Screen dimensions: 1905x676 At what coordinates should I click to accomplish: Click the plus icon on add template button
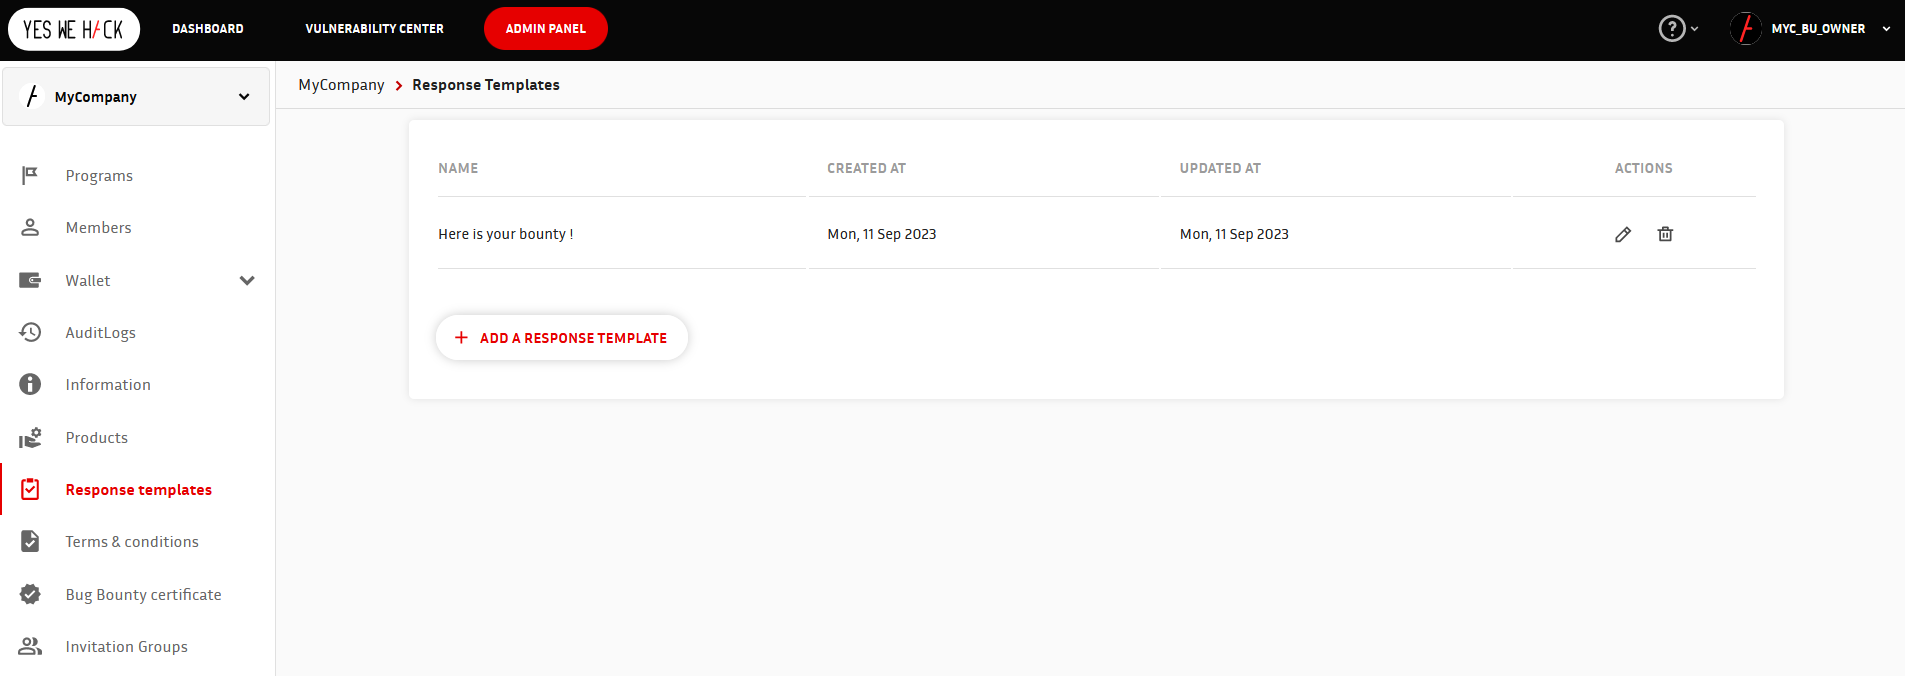click(x=461, y=338)
